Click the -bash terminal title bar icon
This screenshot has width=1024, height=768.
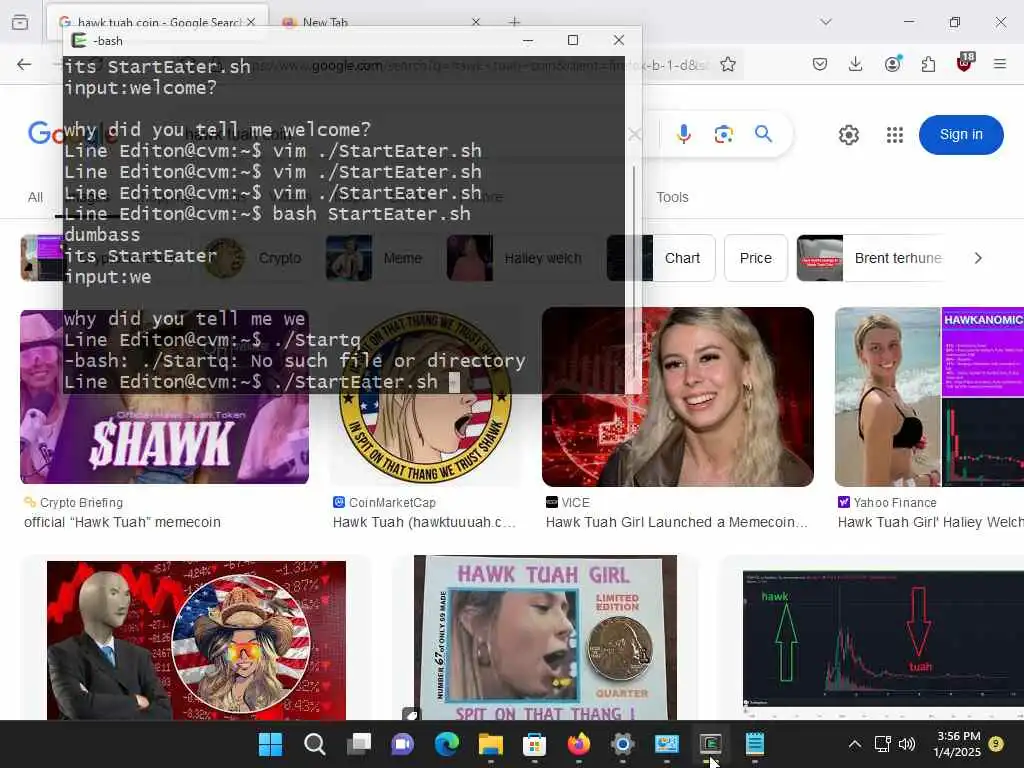pyautogui.click(x=79, y=40)
